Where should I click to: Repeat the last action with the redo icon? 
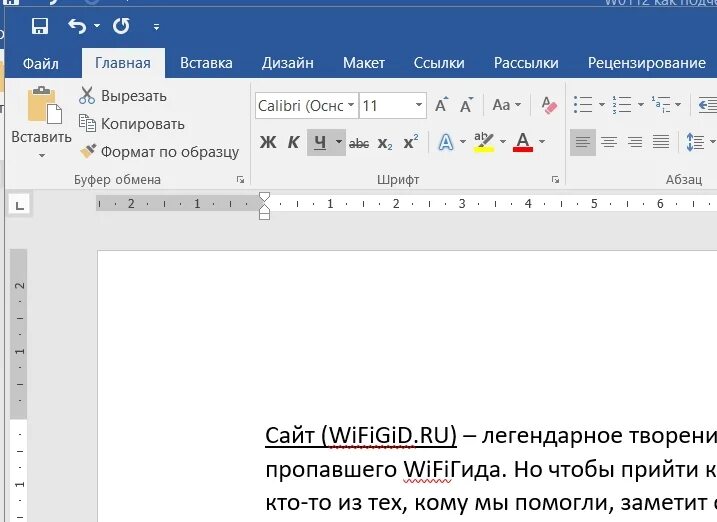click(121, 26)
